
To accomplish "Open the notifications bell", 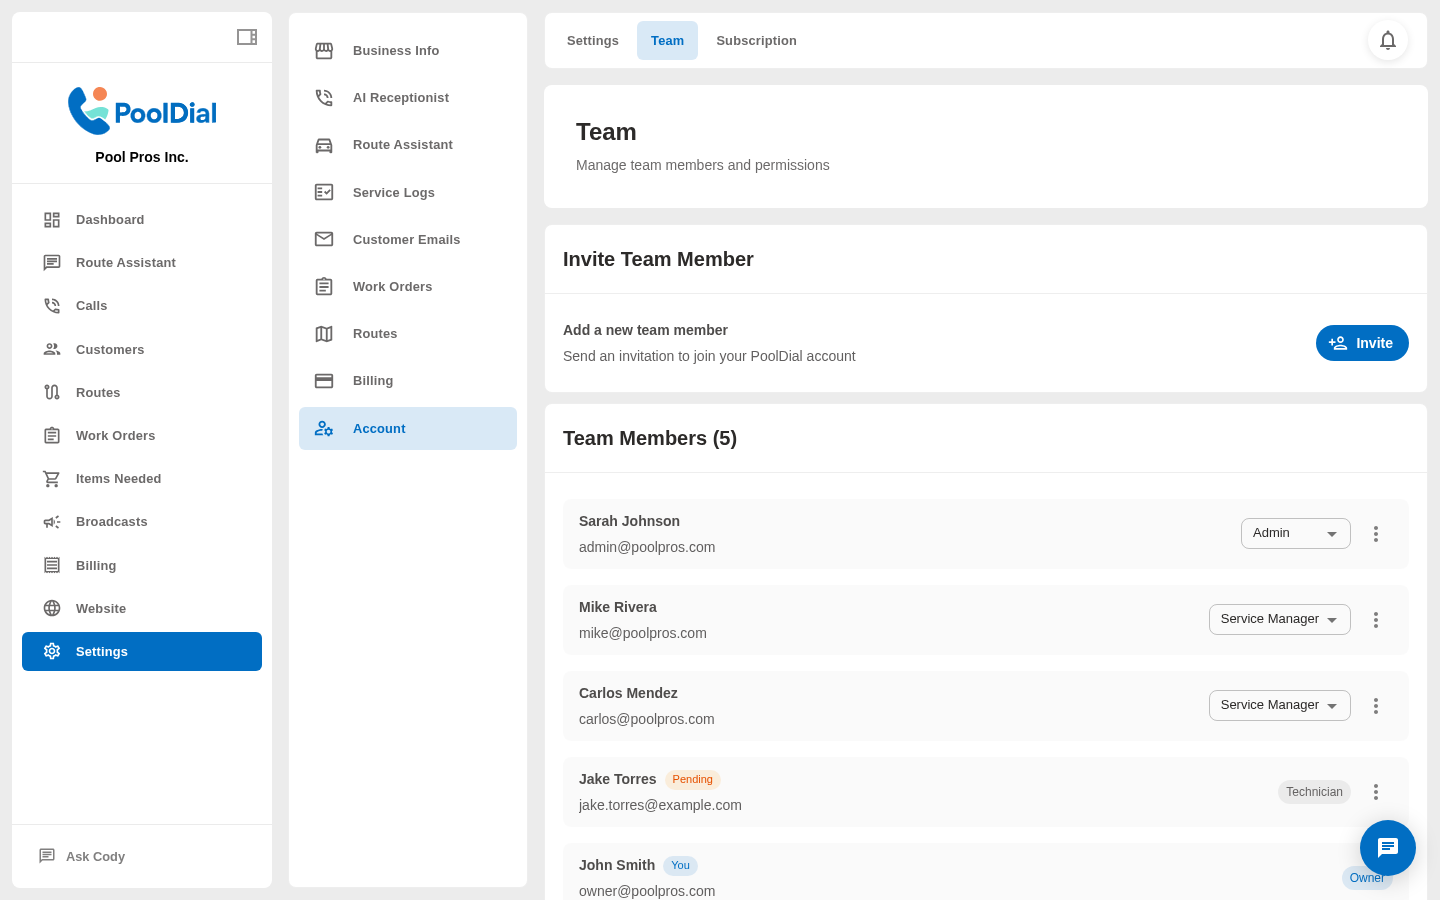I will [1387, 40].
